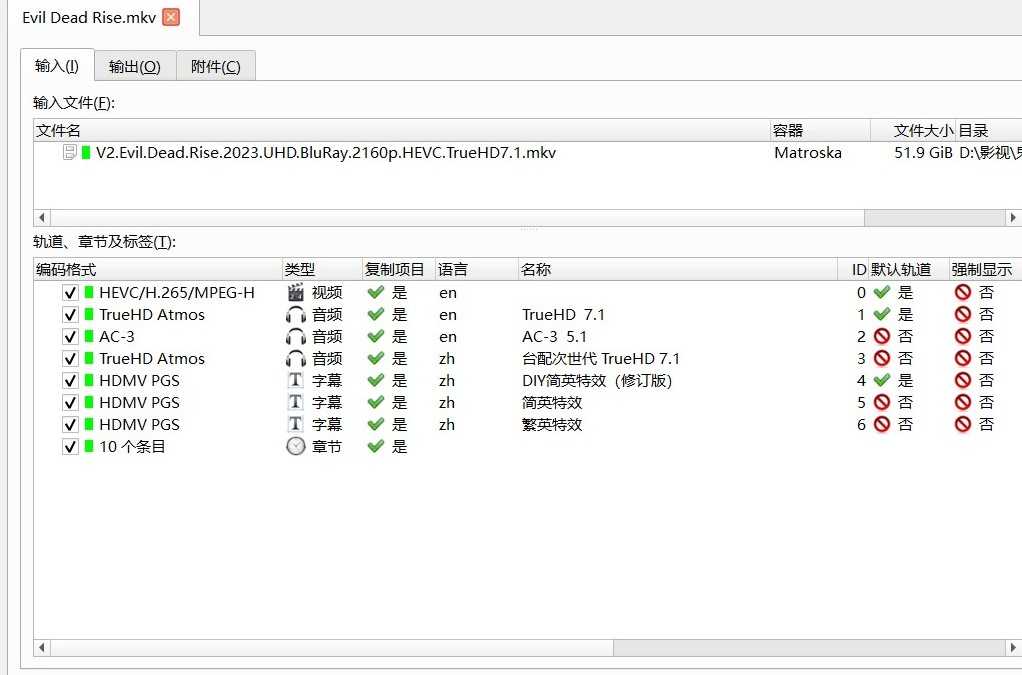Click the right arrow of the bottom scrollbar
The image size is (1022, 675).
(x=1014, y=647)
